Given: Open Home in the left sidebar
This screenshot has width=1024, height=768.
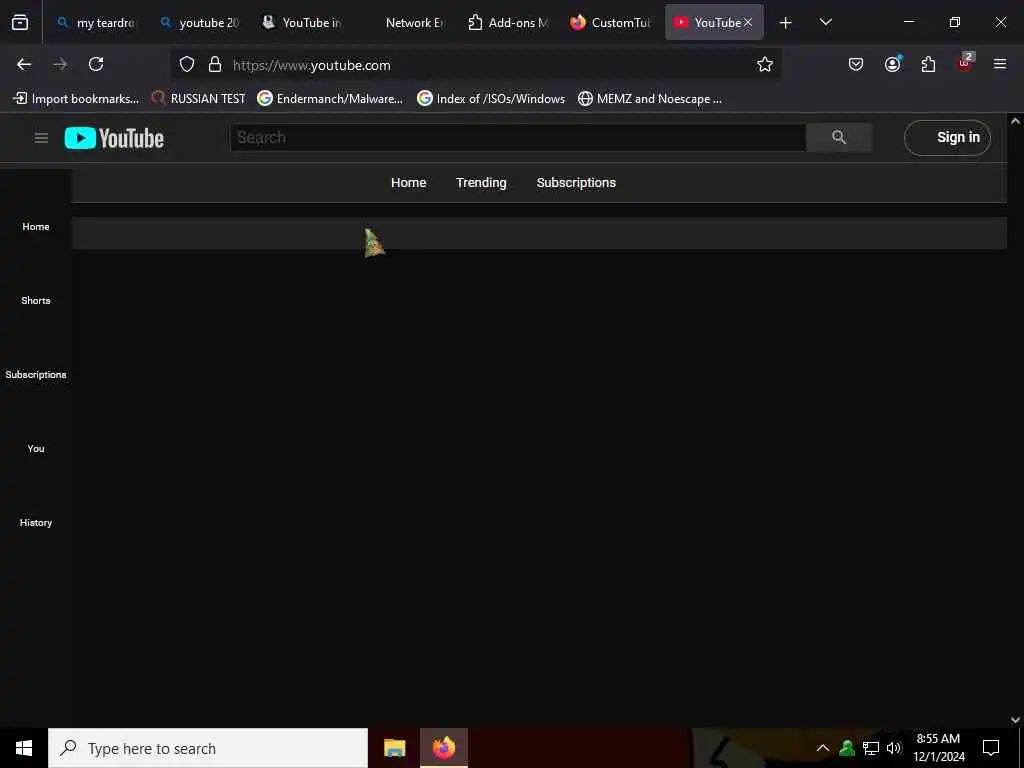Looking at the screenshot, I should click(36, 227).
